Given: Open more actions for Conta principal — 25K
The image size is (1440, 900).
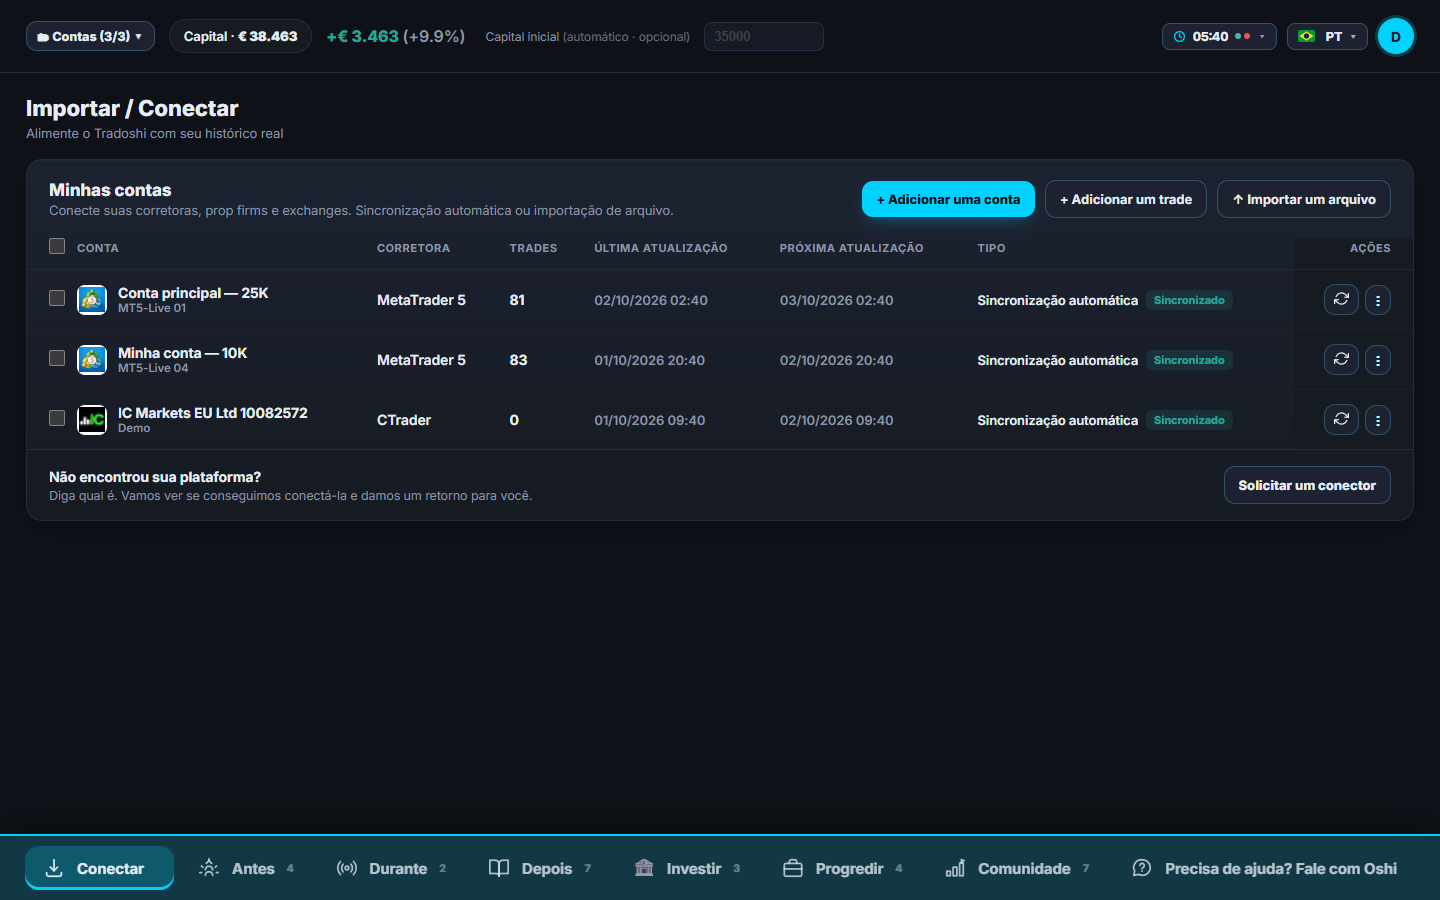Looking at the screenshot, I should coord(1378,300).
